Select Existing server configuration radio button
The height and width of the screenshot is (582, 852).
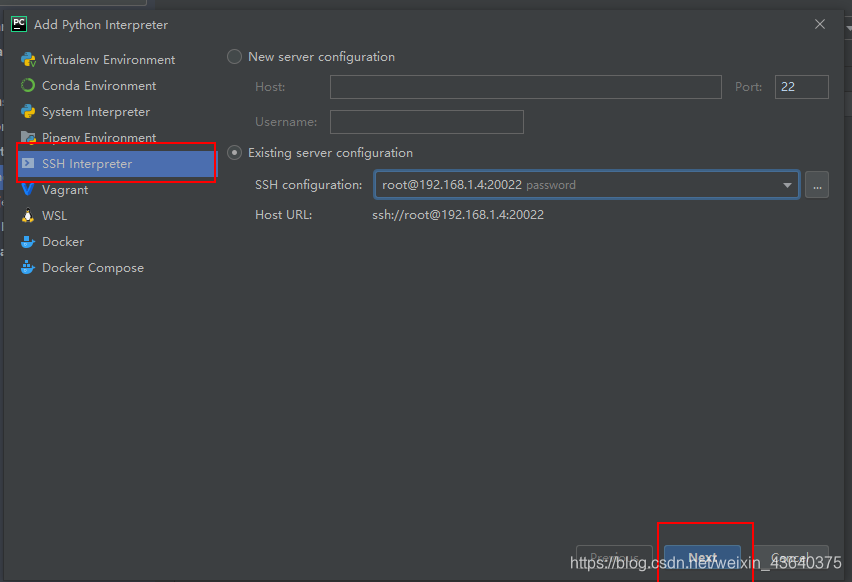point(234,153)
